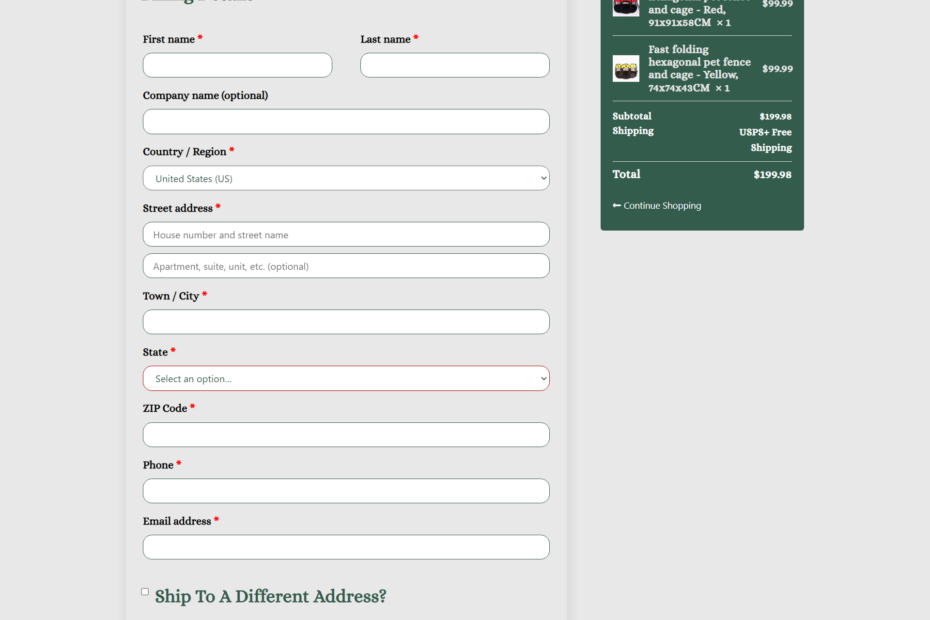930x620 pixels.
Task: Click the Subtotal value $199.98
Action: tap(775, 116)
